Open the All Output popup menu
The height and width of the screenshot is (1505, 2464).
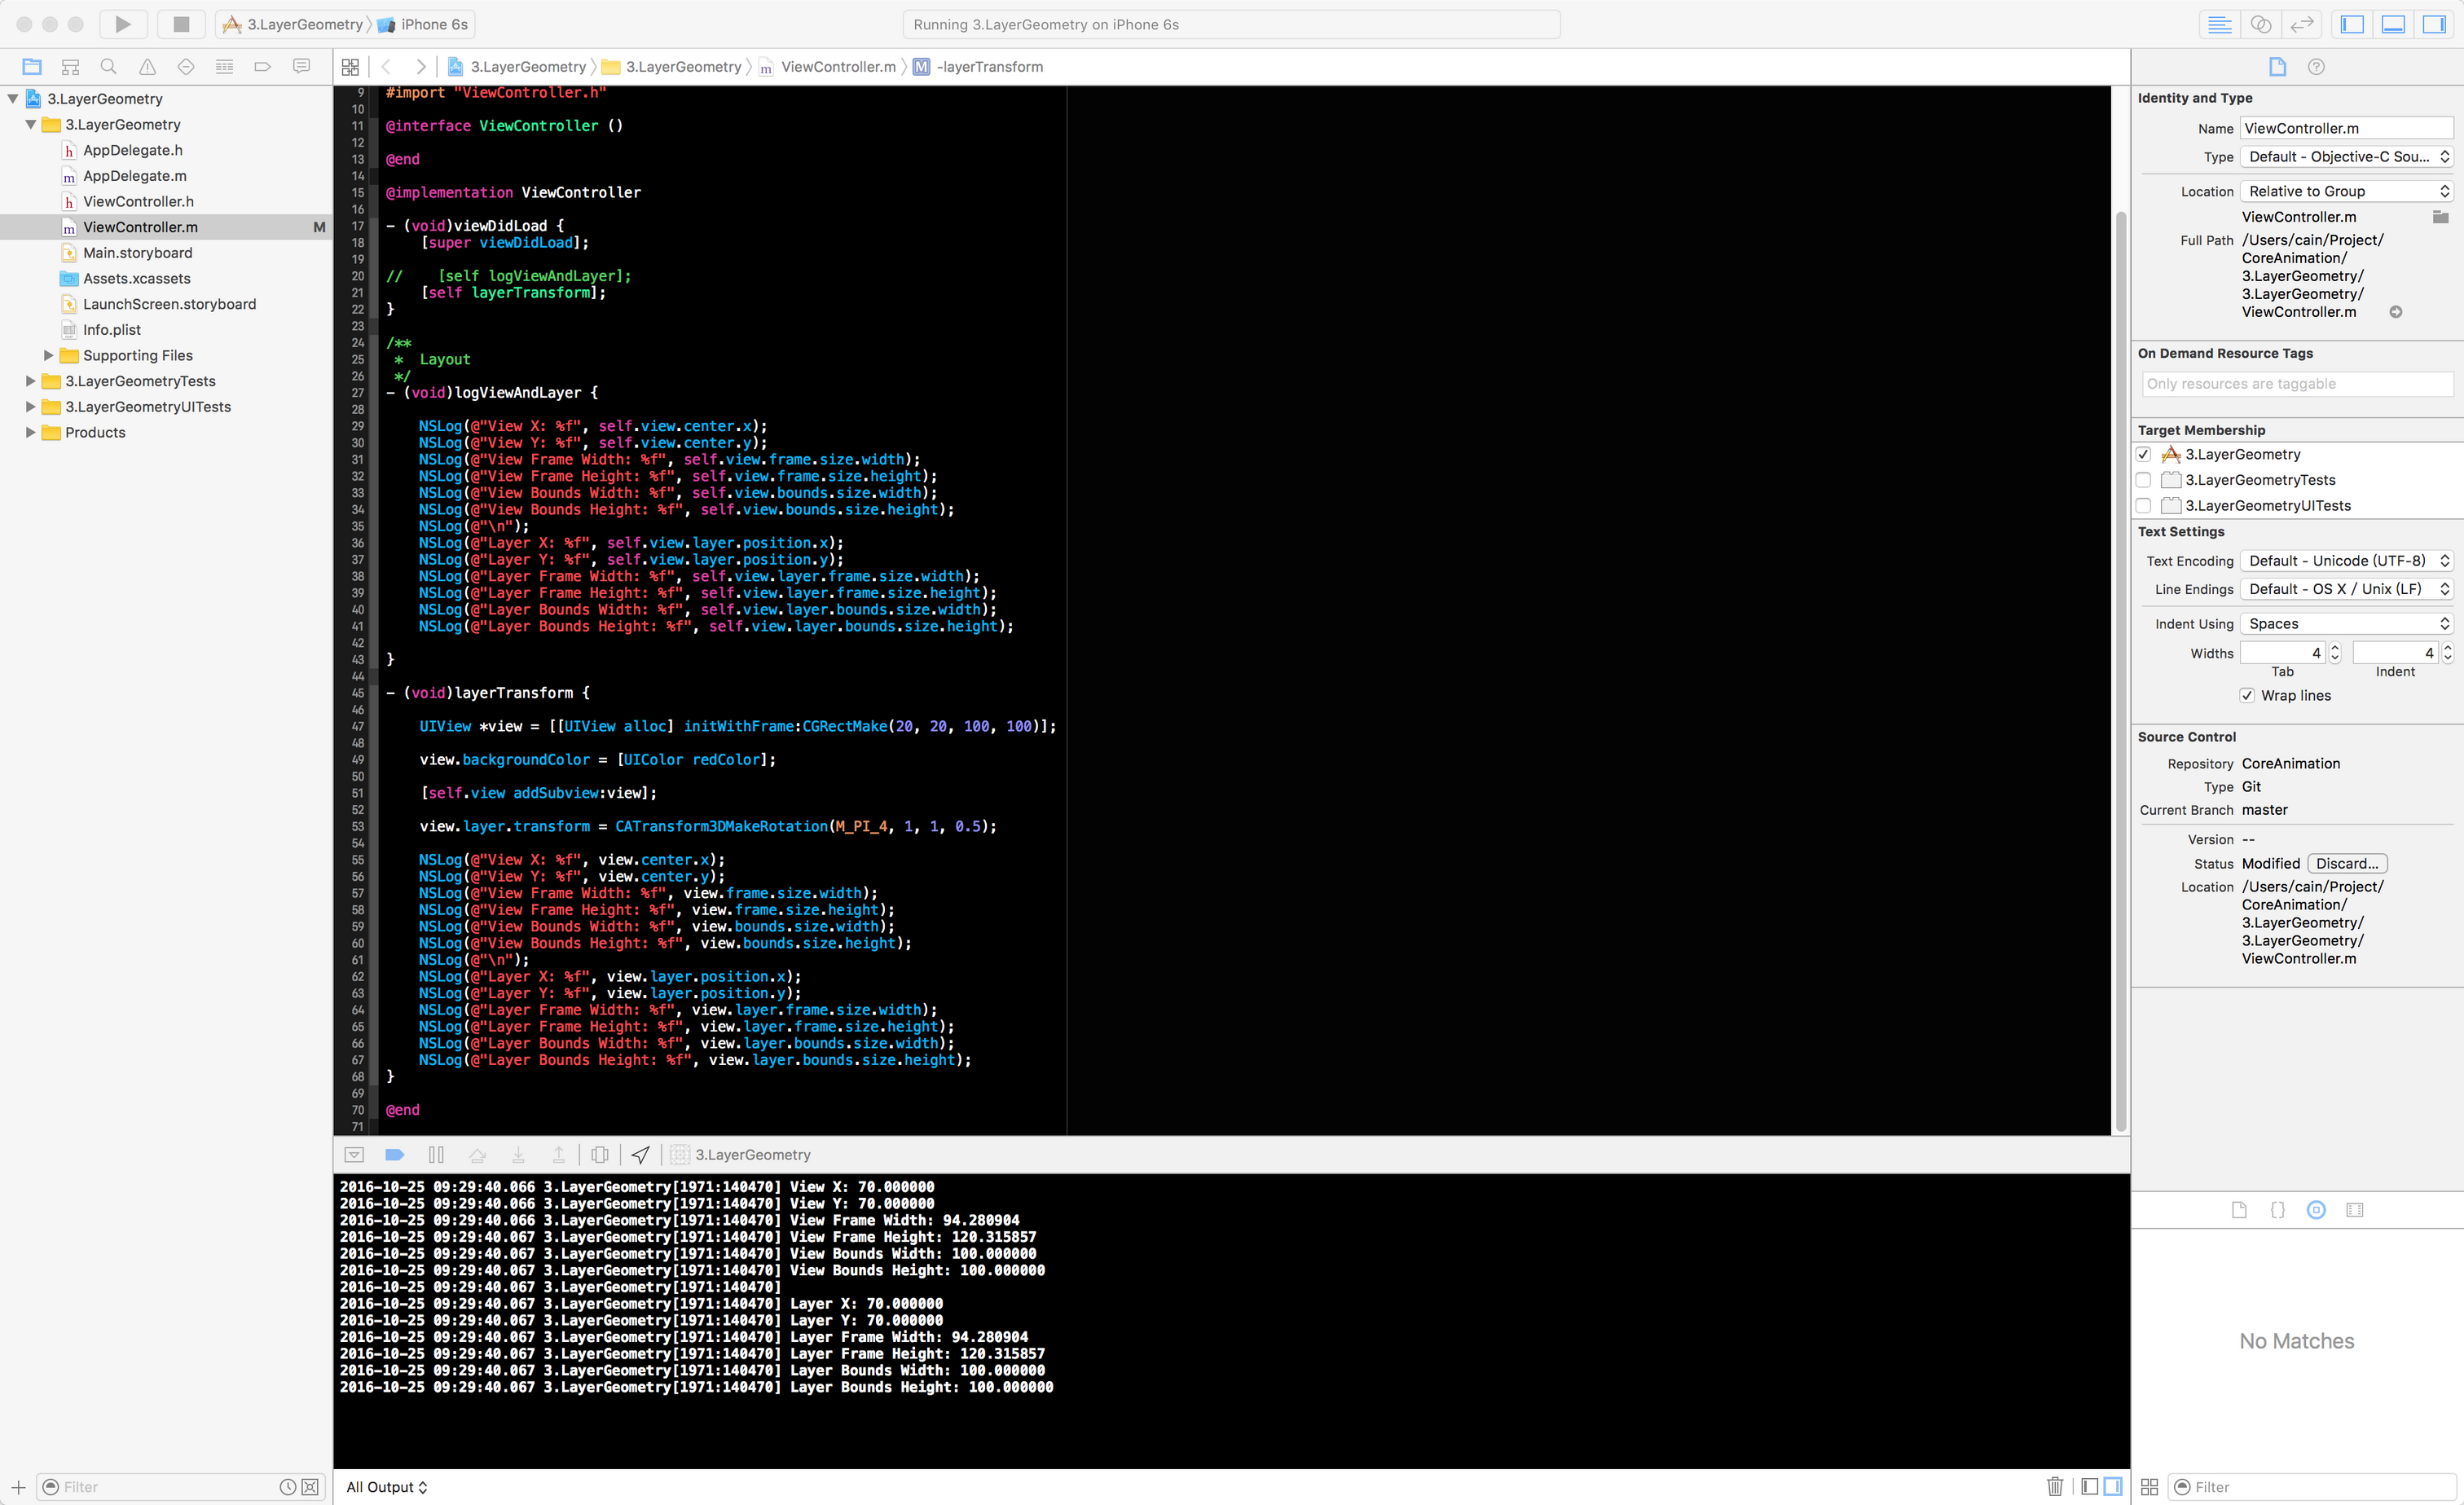coord(387,1487)
